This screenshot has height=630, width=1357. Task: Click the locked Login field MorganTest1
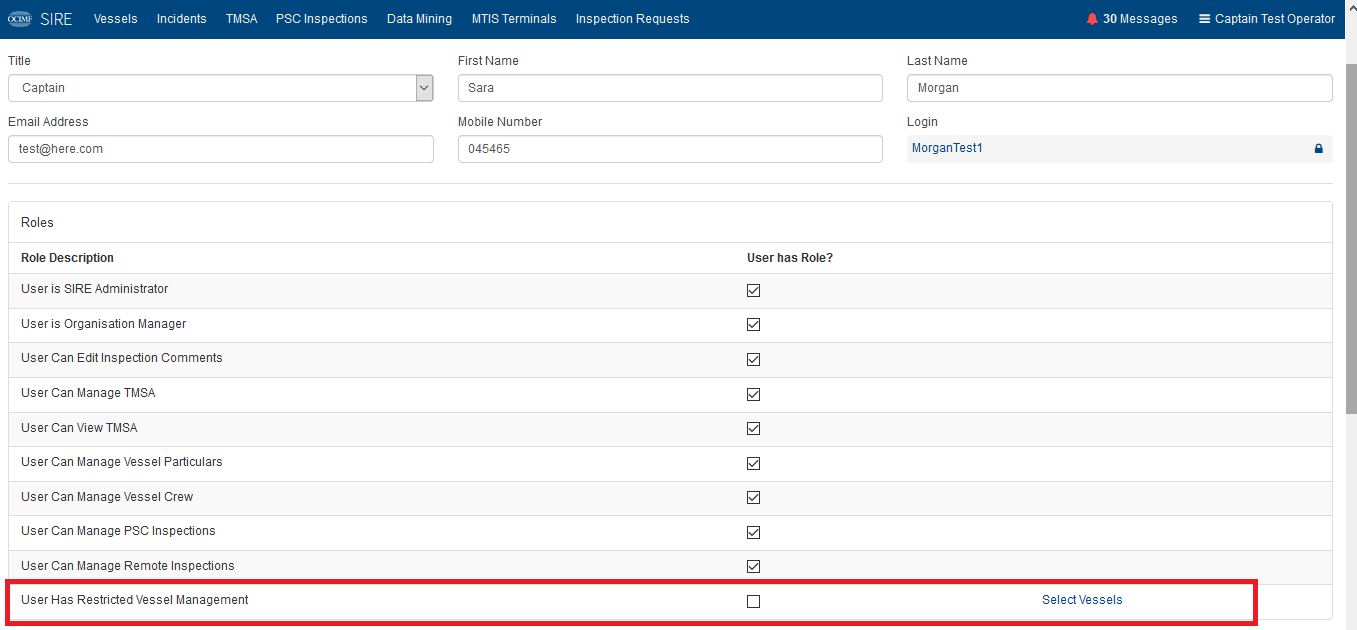pyautogui.click(x=1120, y=149)
